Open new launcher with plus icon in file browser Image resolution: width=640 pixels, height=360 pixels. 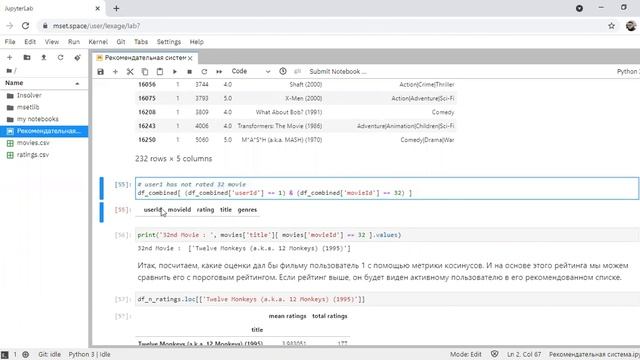(x=10, y=58)
